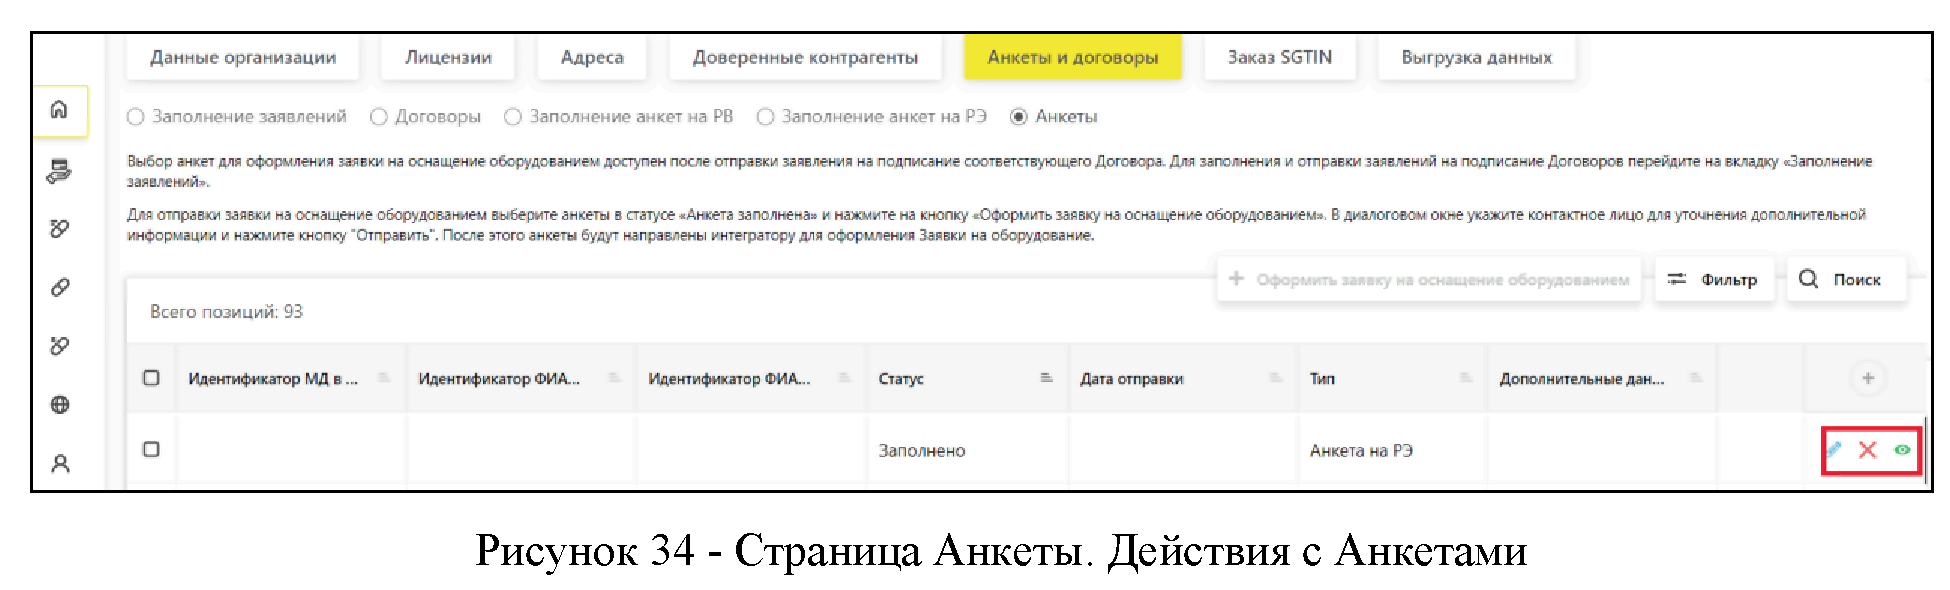Click the globe icon in the sidebar
1950x590 pixels.
[x=60, y=405]
